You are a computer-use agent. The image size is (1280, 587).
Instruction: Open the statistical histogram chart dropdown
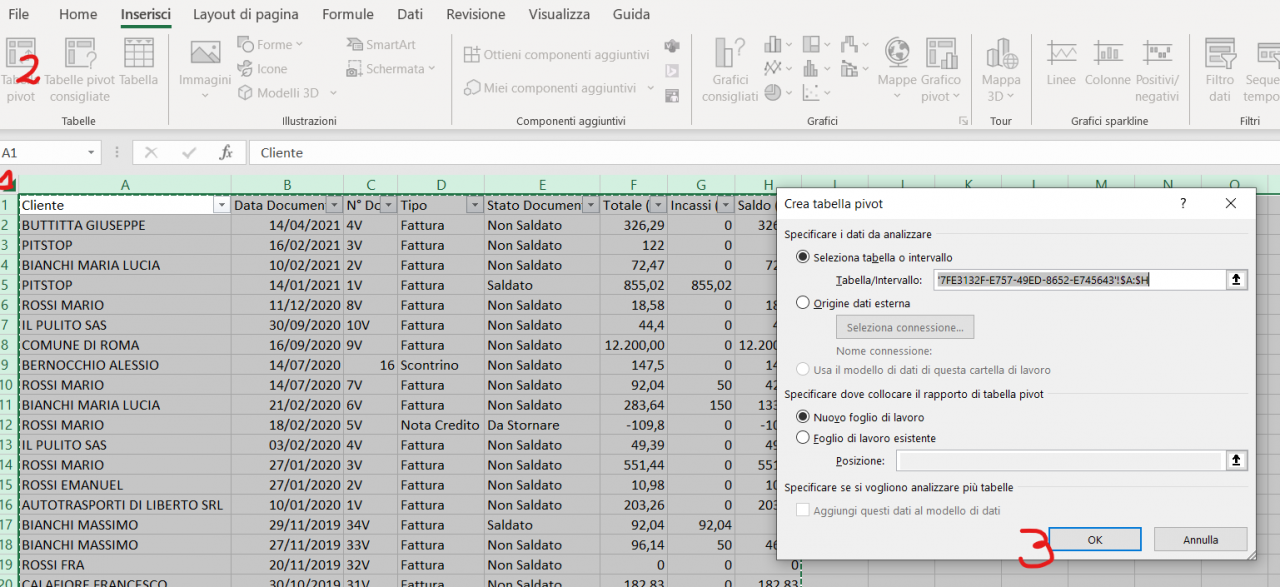(816, 69)
